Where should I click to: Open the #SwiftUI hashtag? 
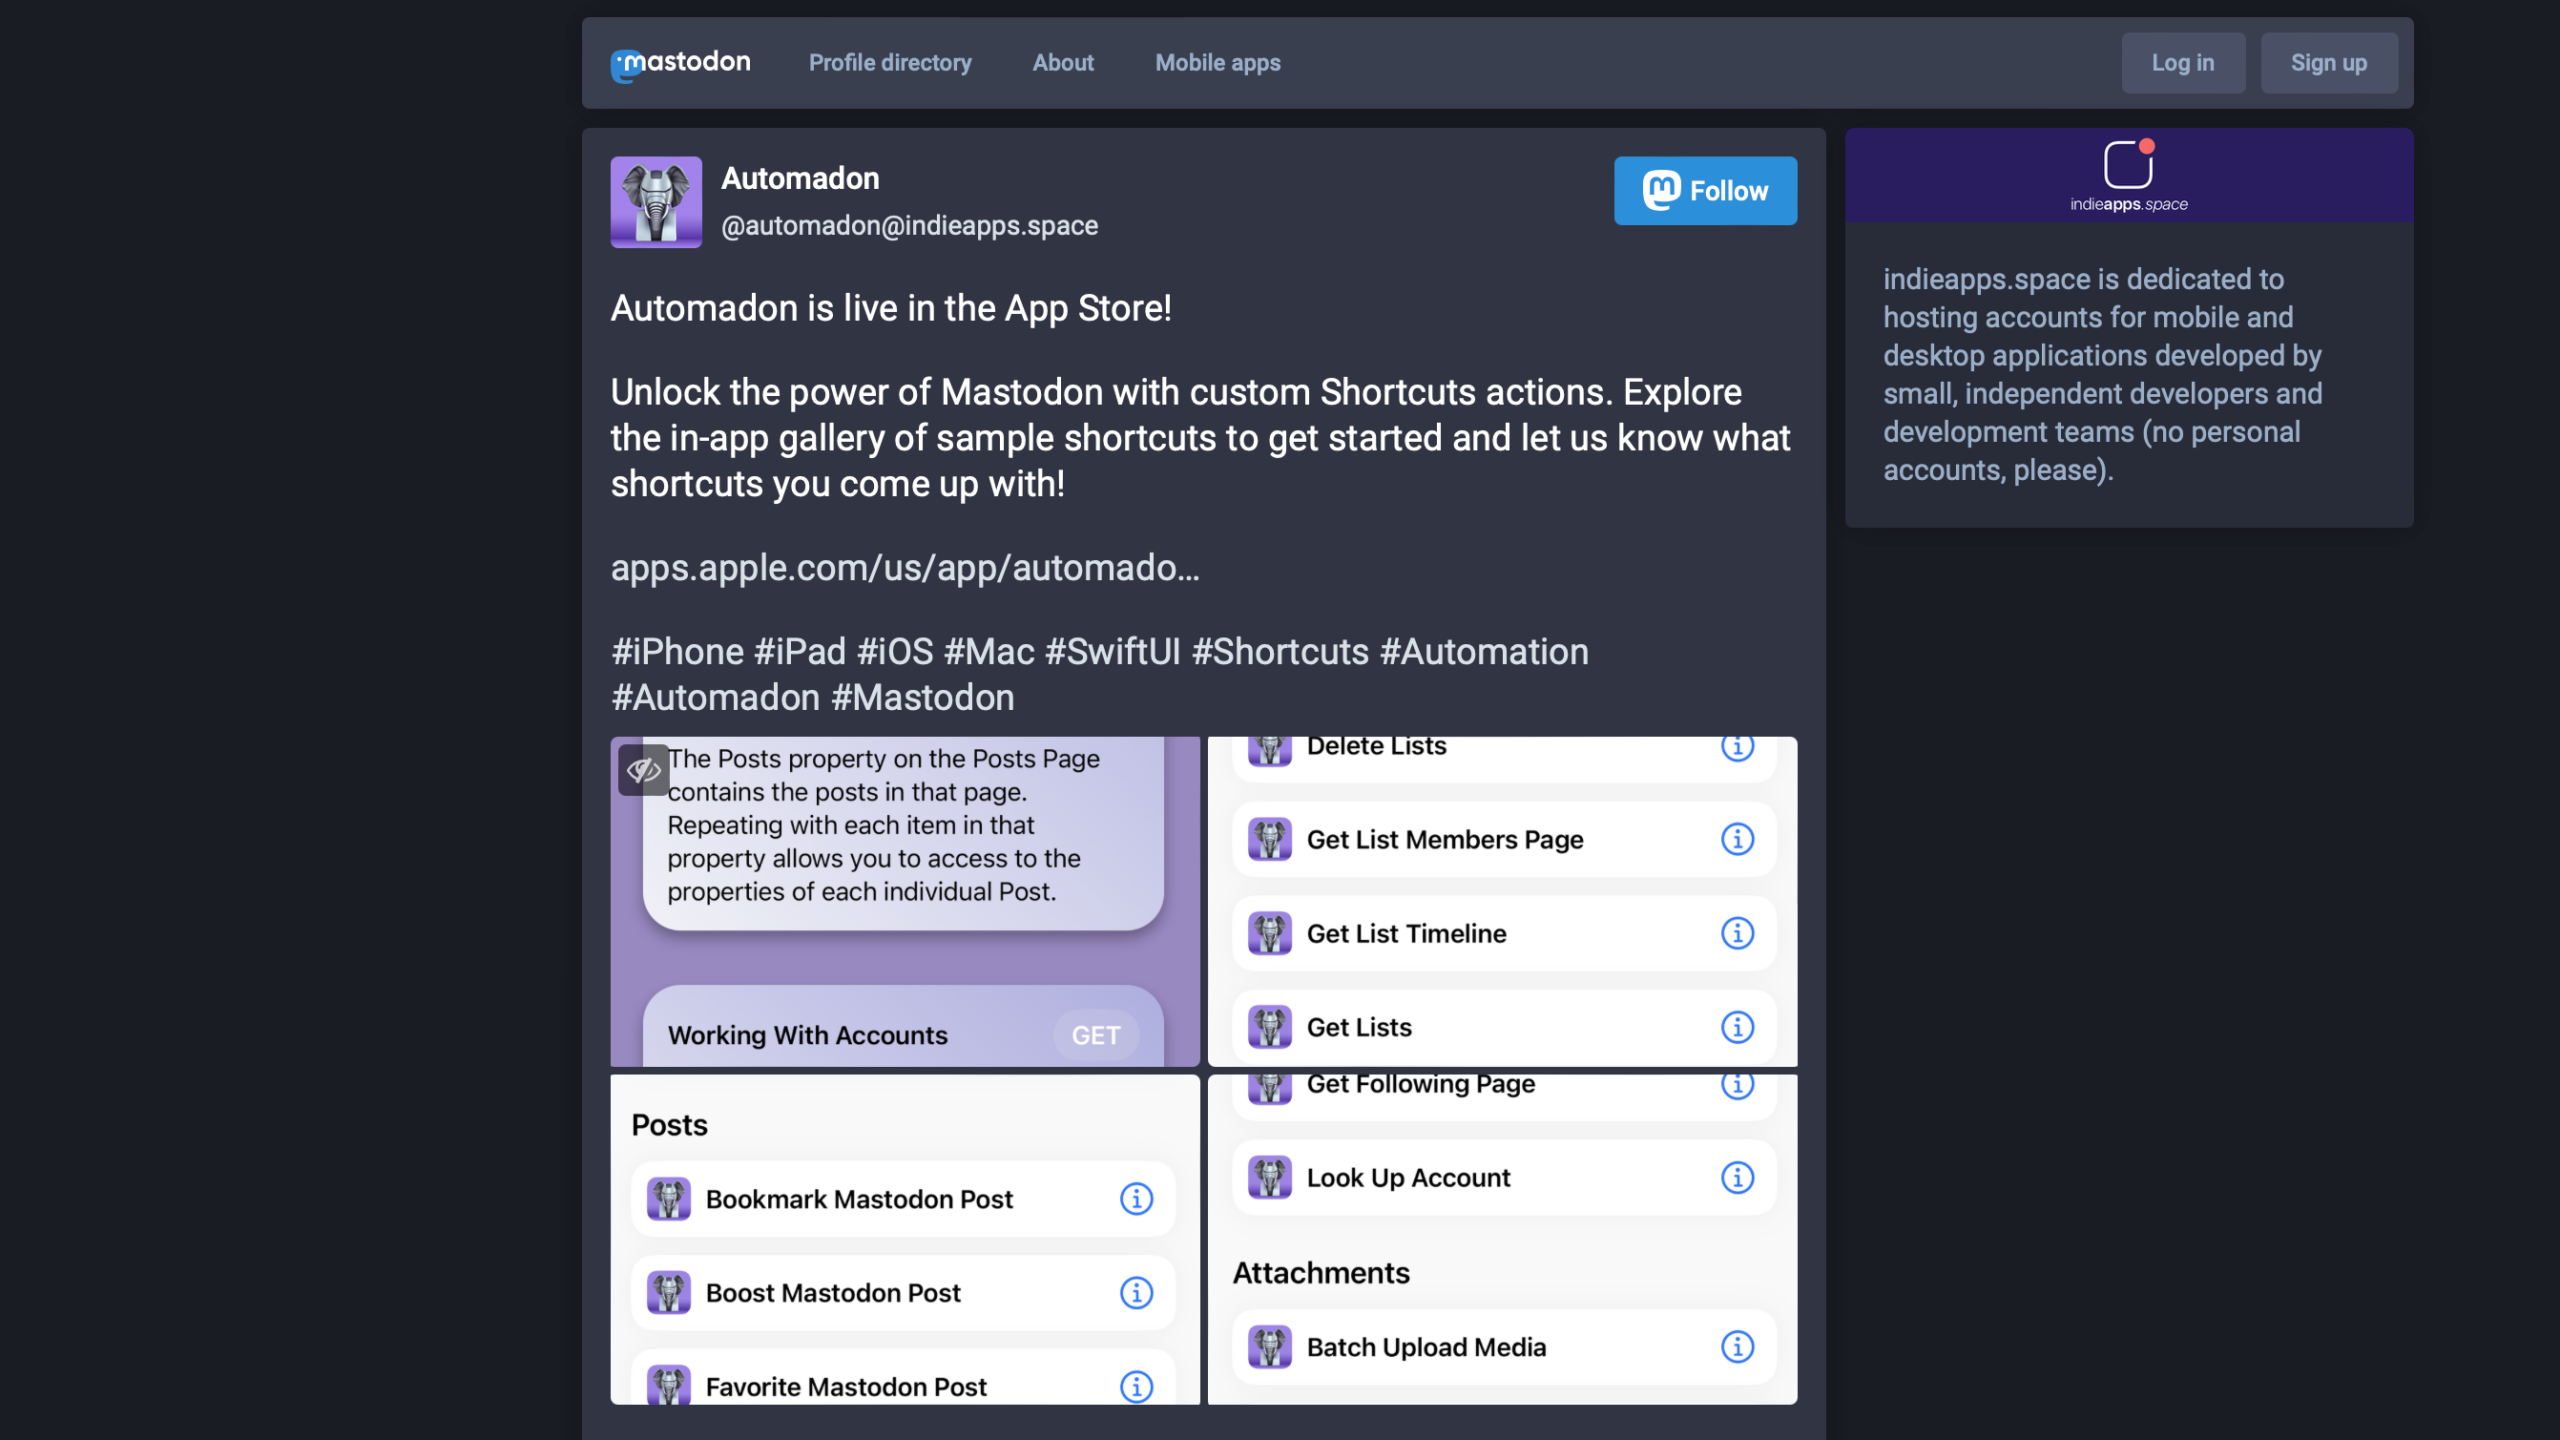[x=1113, y=652]
